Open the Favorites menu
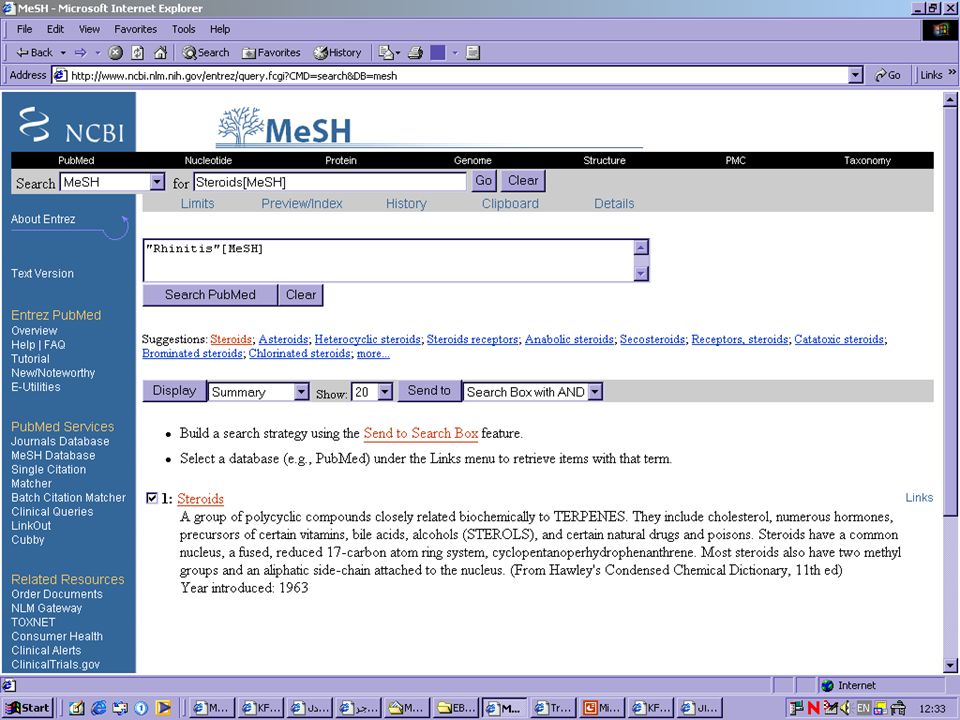Viewport: 960px width, 720px height. tap(135, 29)
